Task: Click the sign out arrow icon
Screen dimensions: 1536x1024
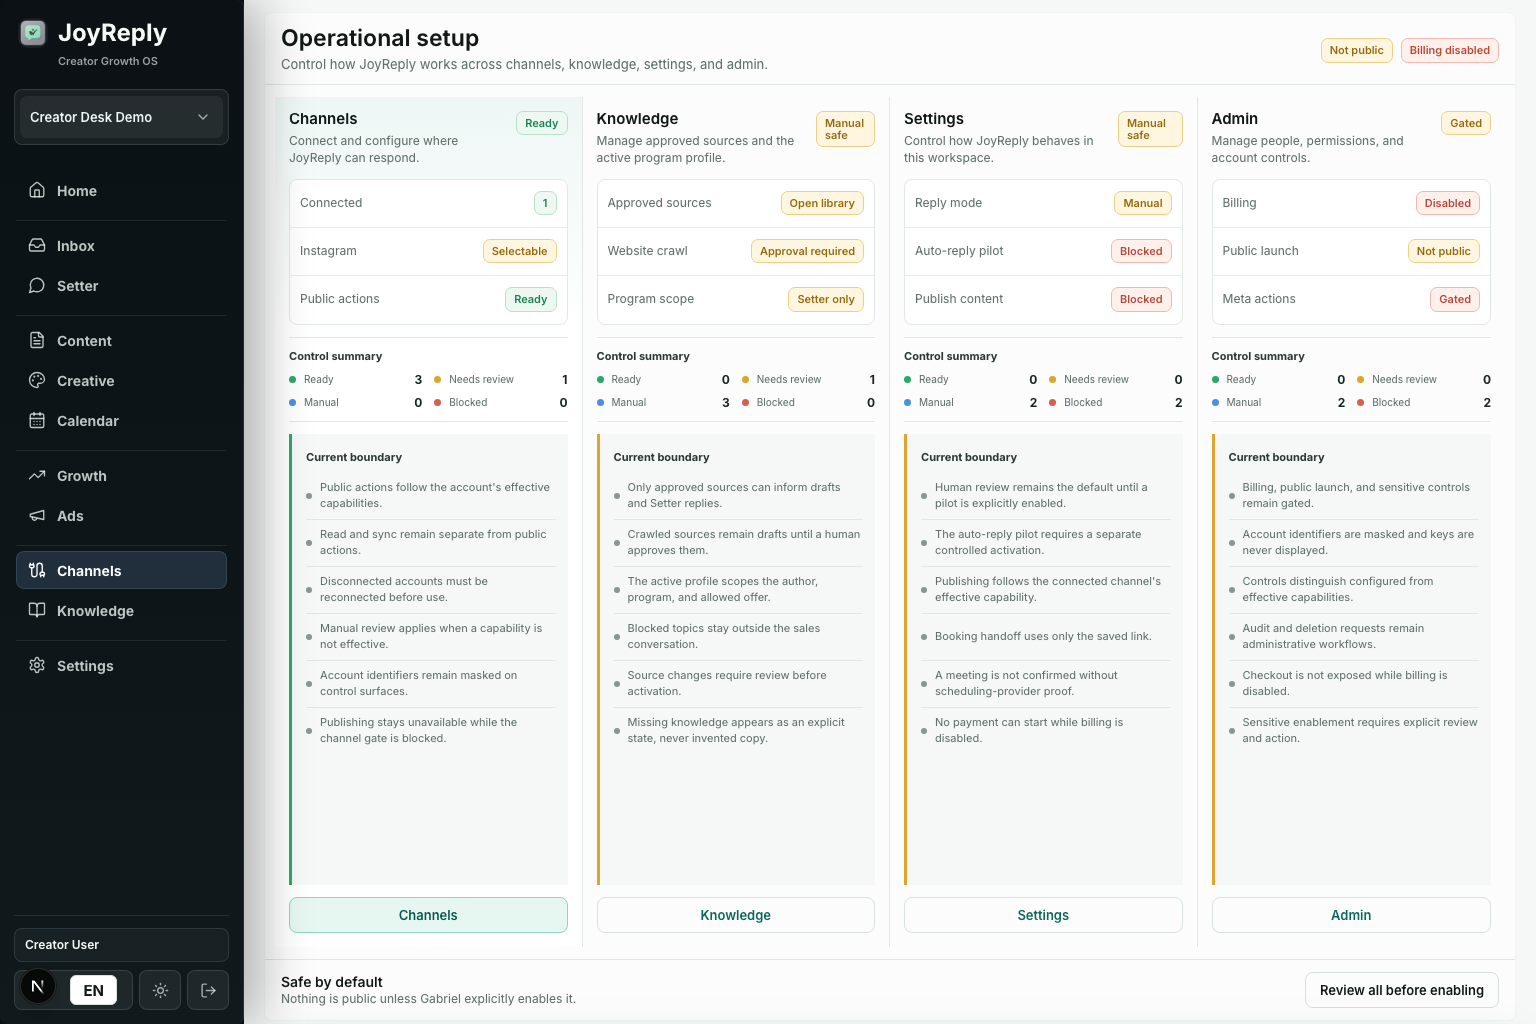Action: [208, 990]
